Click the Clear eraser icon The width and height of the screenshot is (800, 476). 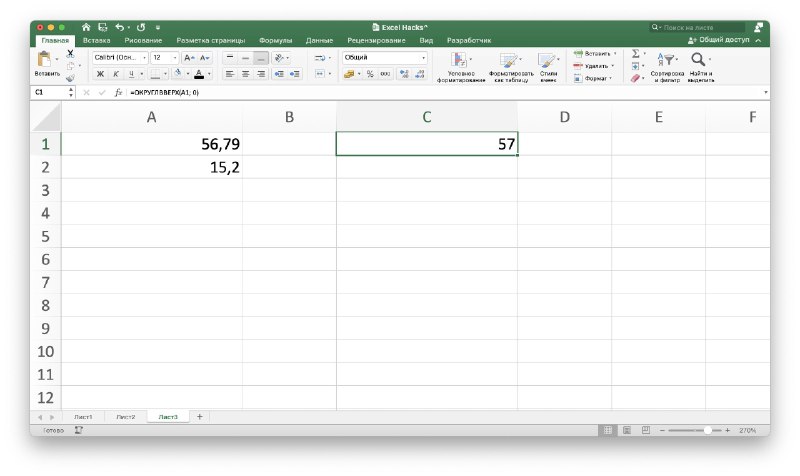pyautogui.click(x=636, y=78)
